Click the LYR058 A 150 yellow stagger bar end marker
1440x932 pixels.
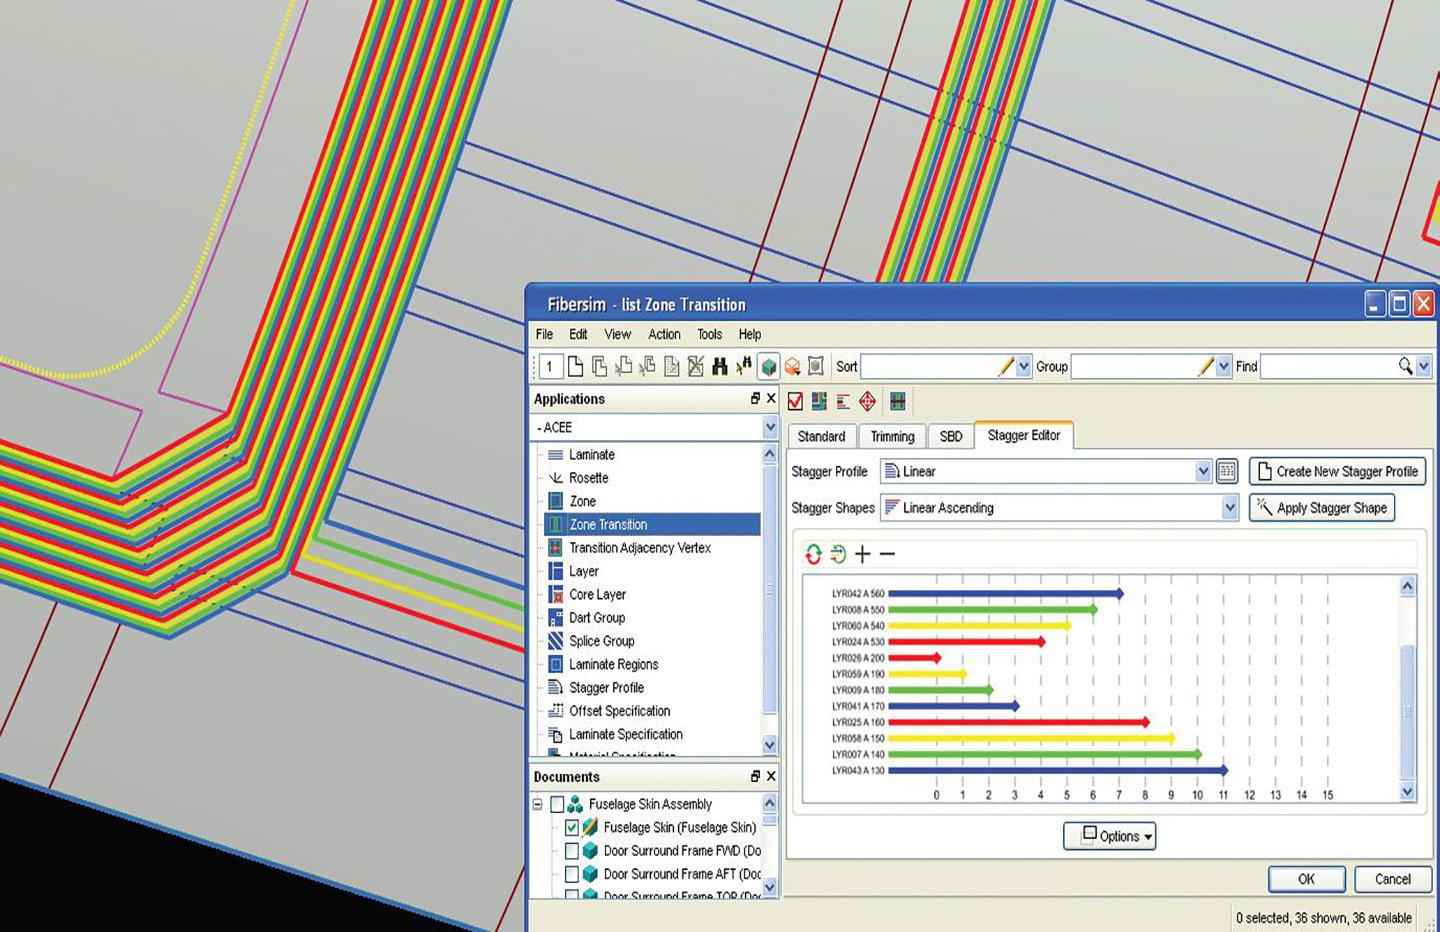point(1172,738)
